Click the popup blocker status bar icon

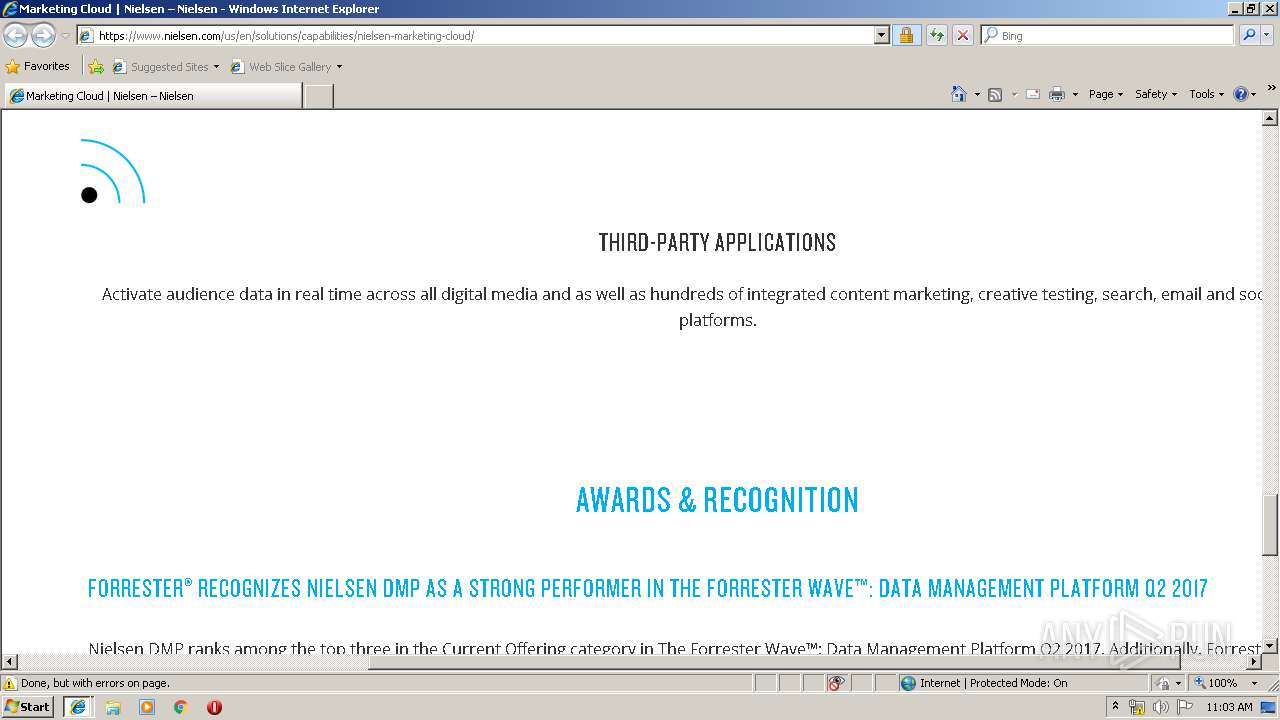click(x=836, y=683)
